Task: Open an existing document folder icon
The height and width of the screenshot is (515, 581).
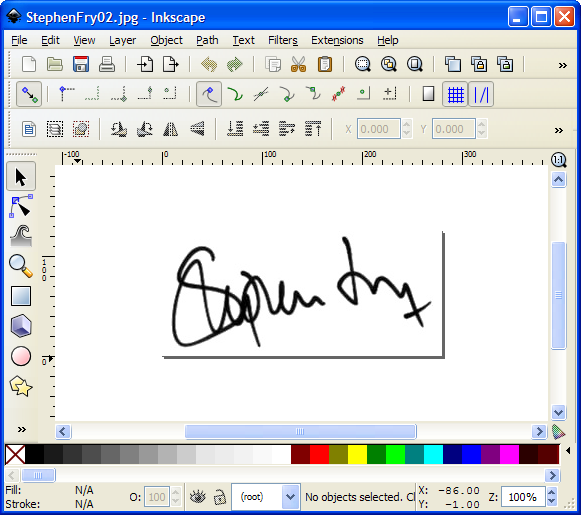Action: point(55,64)
